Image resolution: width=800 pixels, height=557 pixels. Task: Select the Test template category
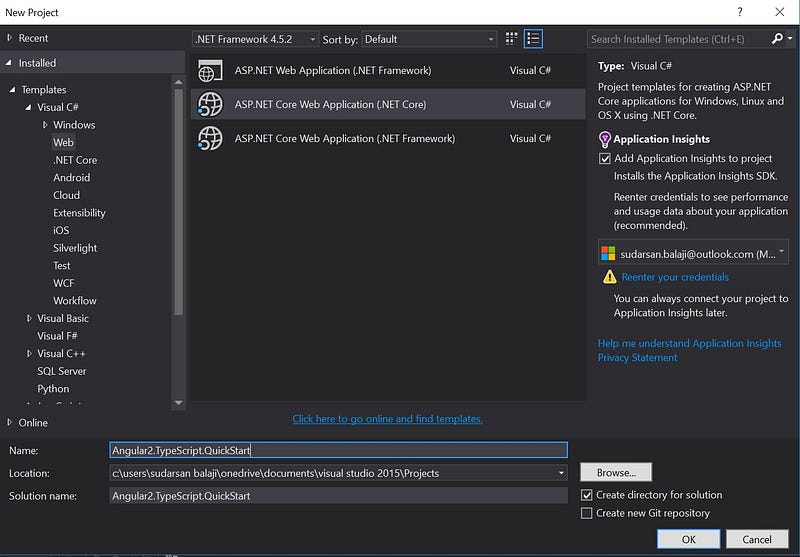62,266
